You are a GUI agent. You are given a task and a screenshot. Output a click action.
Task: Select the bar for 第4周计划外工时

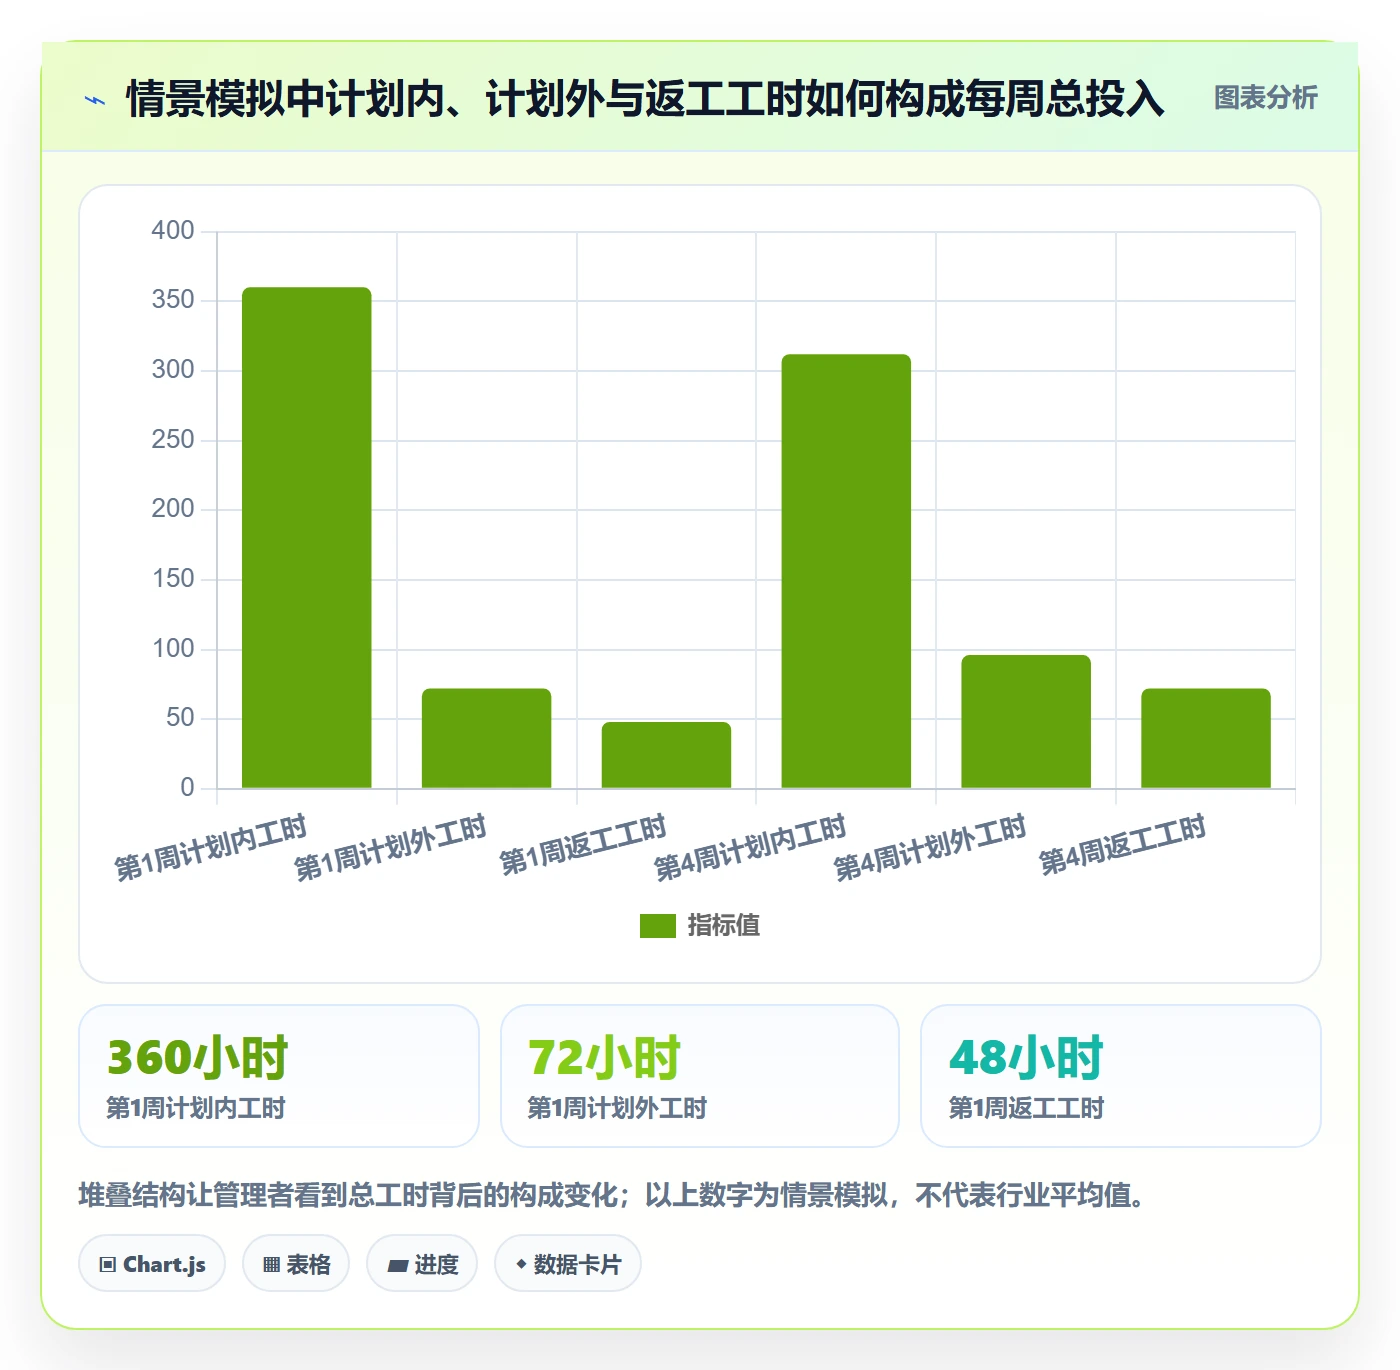click(x=1026, y=722)
